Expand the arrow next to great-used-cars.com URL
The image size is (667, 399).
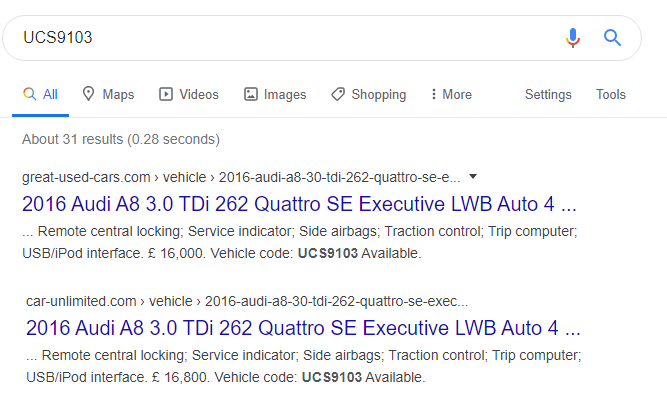473,177
